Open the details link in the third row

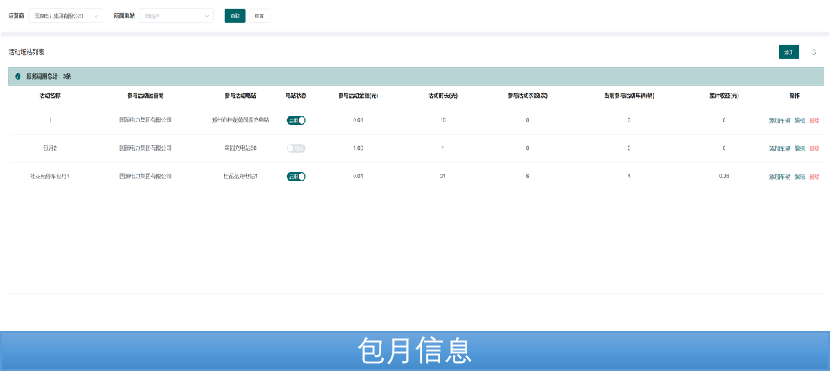[780, 177]
